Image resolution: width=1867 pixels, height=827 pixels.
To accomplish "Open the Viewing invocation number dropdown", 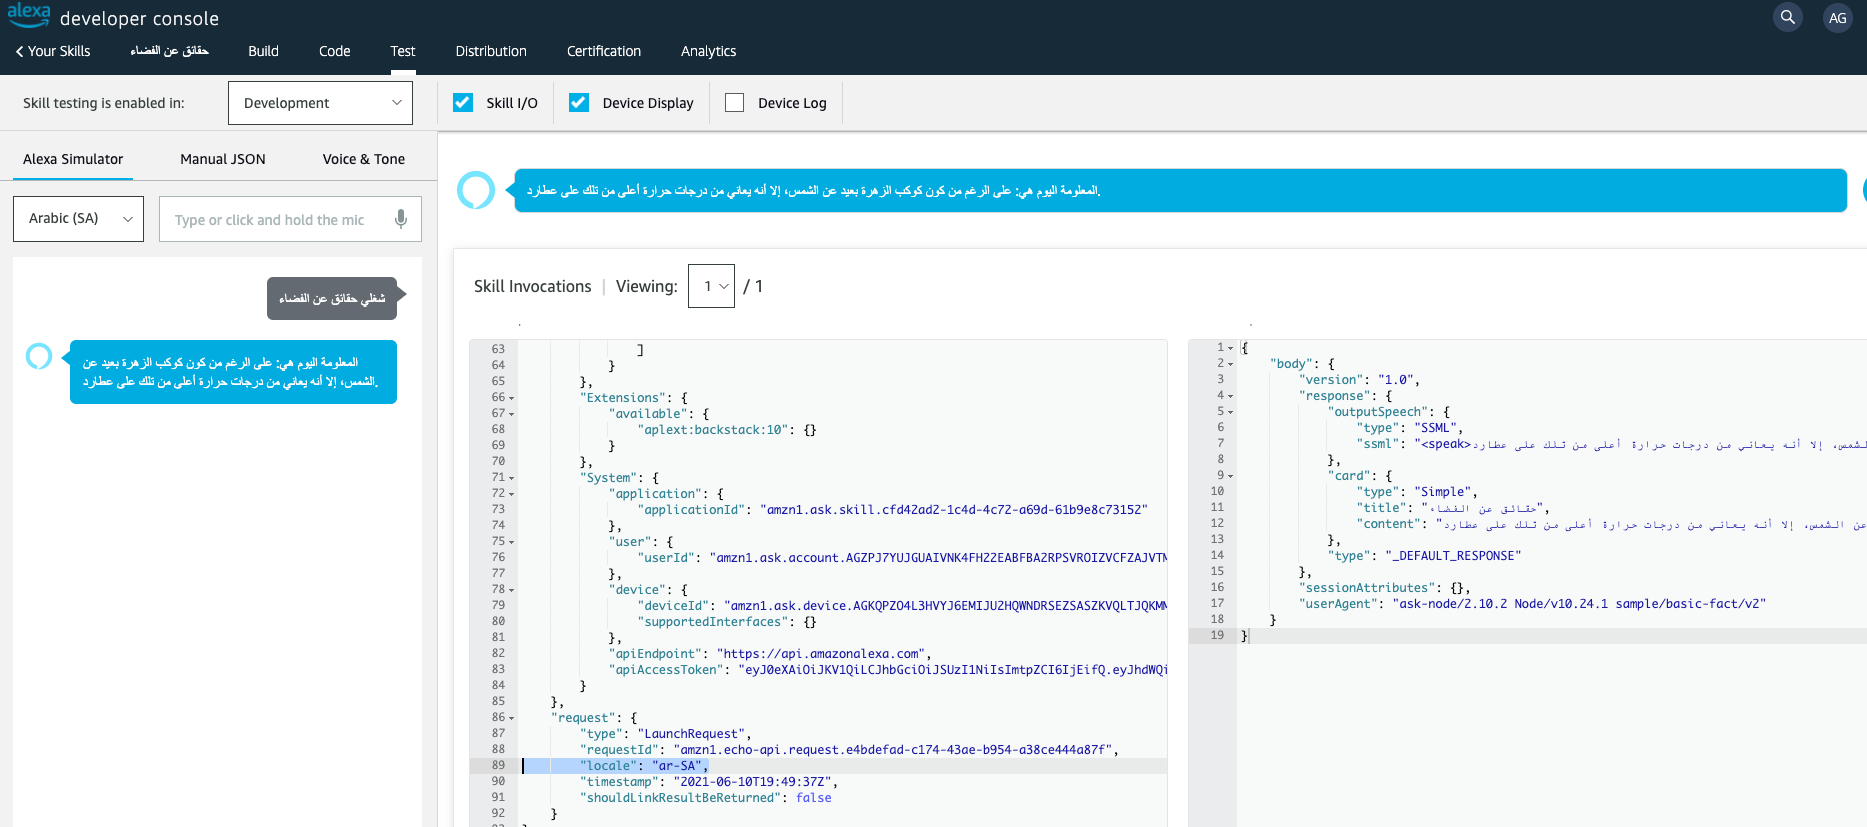I will point(711,286).
